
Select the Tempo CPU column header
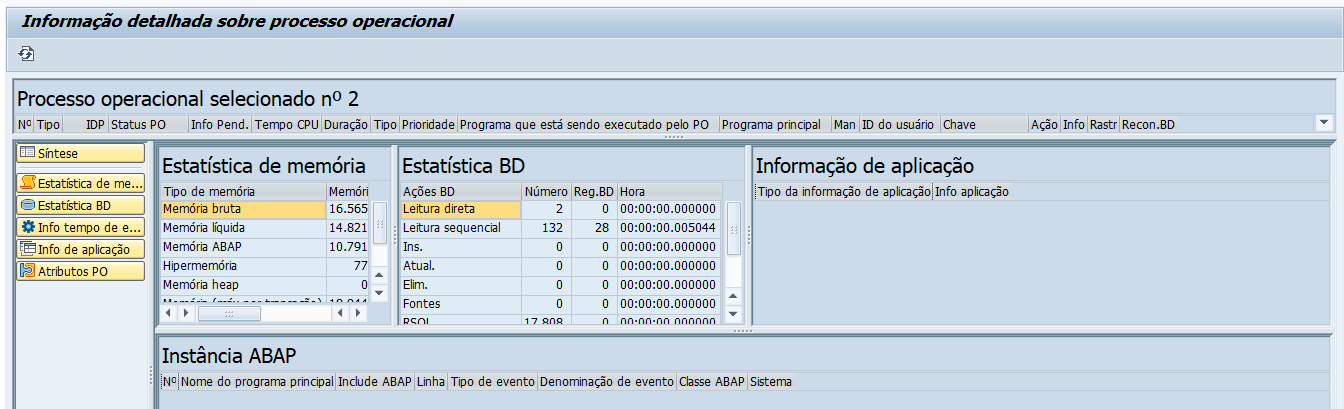tap(287, 125)
